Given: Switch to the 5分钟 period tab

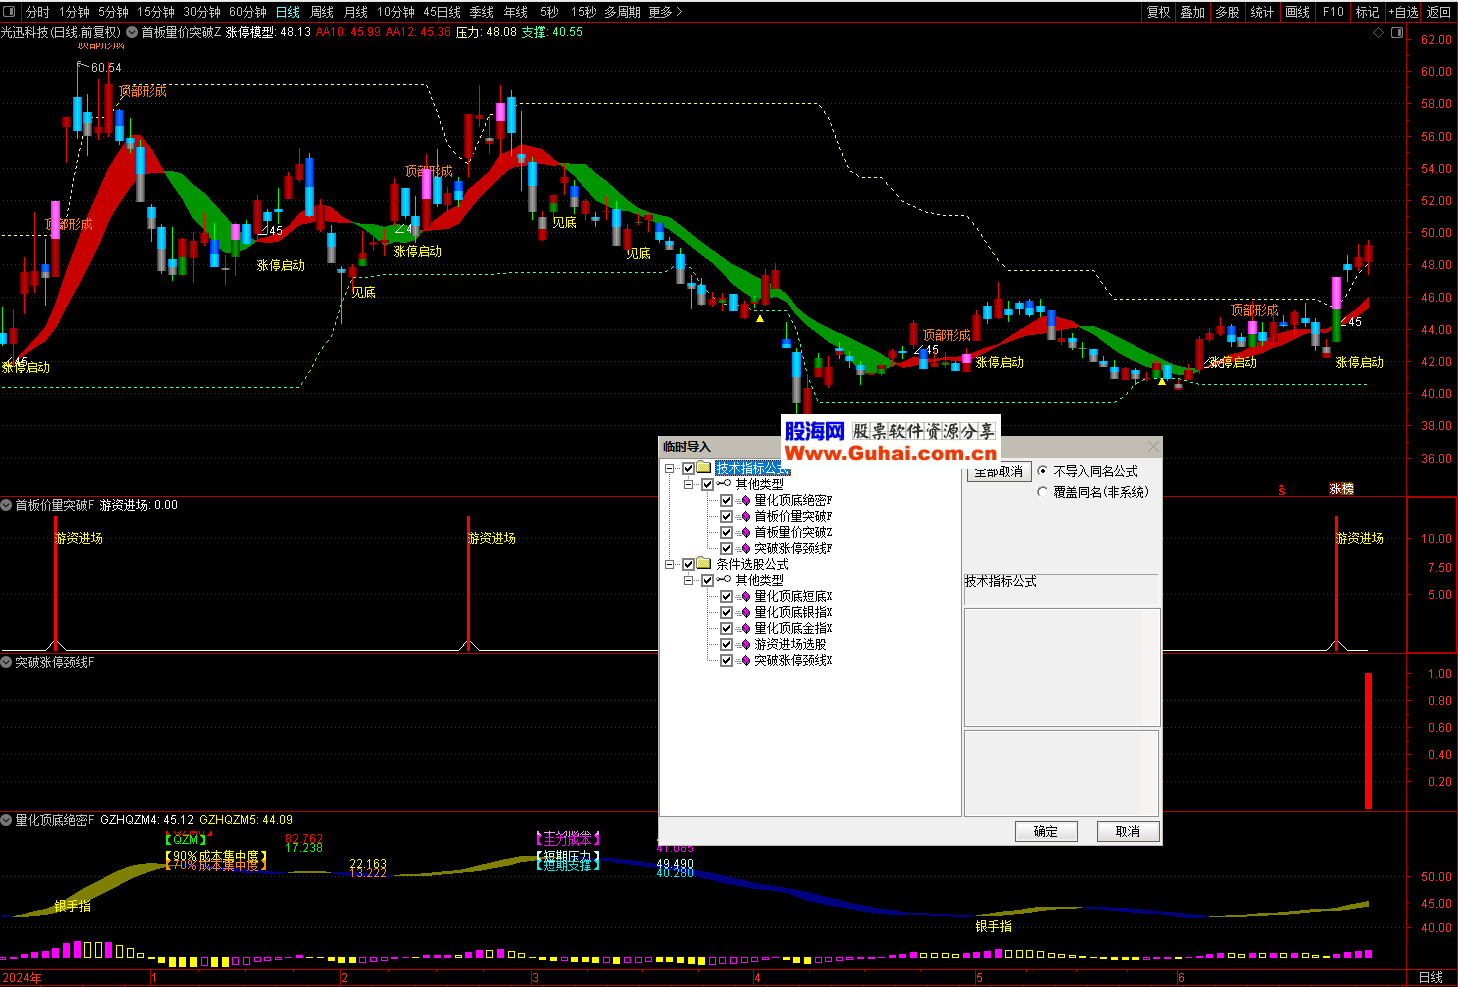Looking at the screenshot, I should pyautogui.click(x=114, y=12).
